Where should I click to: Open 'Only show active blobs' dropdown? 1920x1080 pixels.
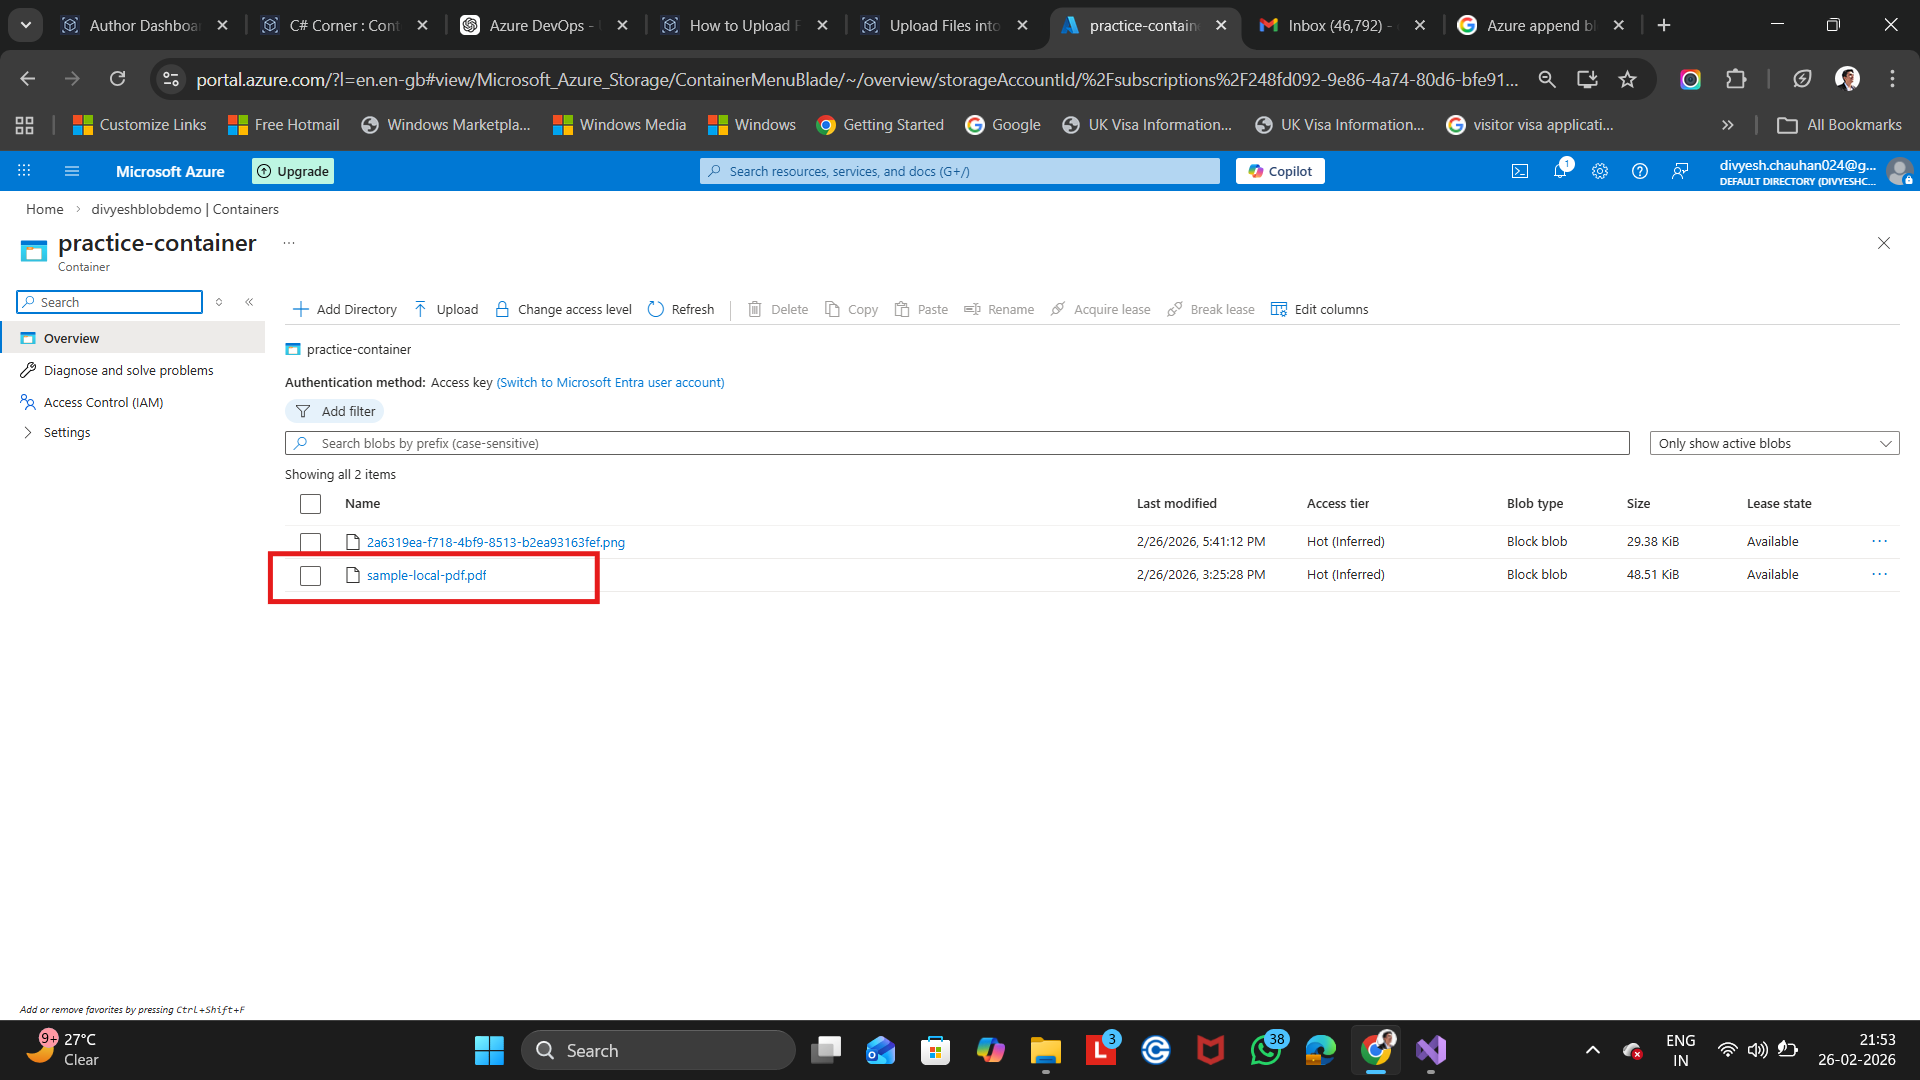coord(1774,443)
